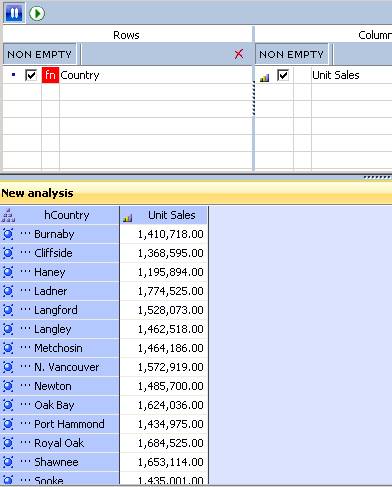This screenshot has height=487, width=392.
Task: Click the bar-chart icon in Unit Sales column header
Action: [x=128, y=218]
